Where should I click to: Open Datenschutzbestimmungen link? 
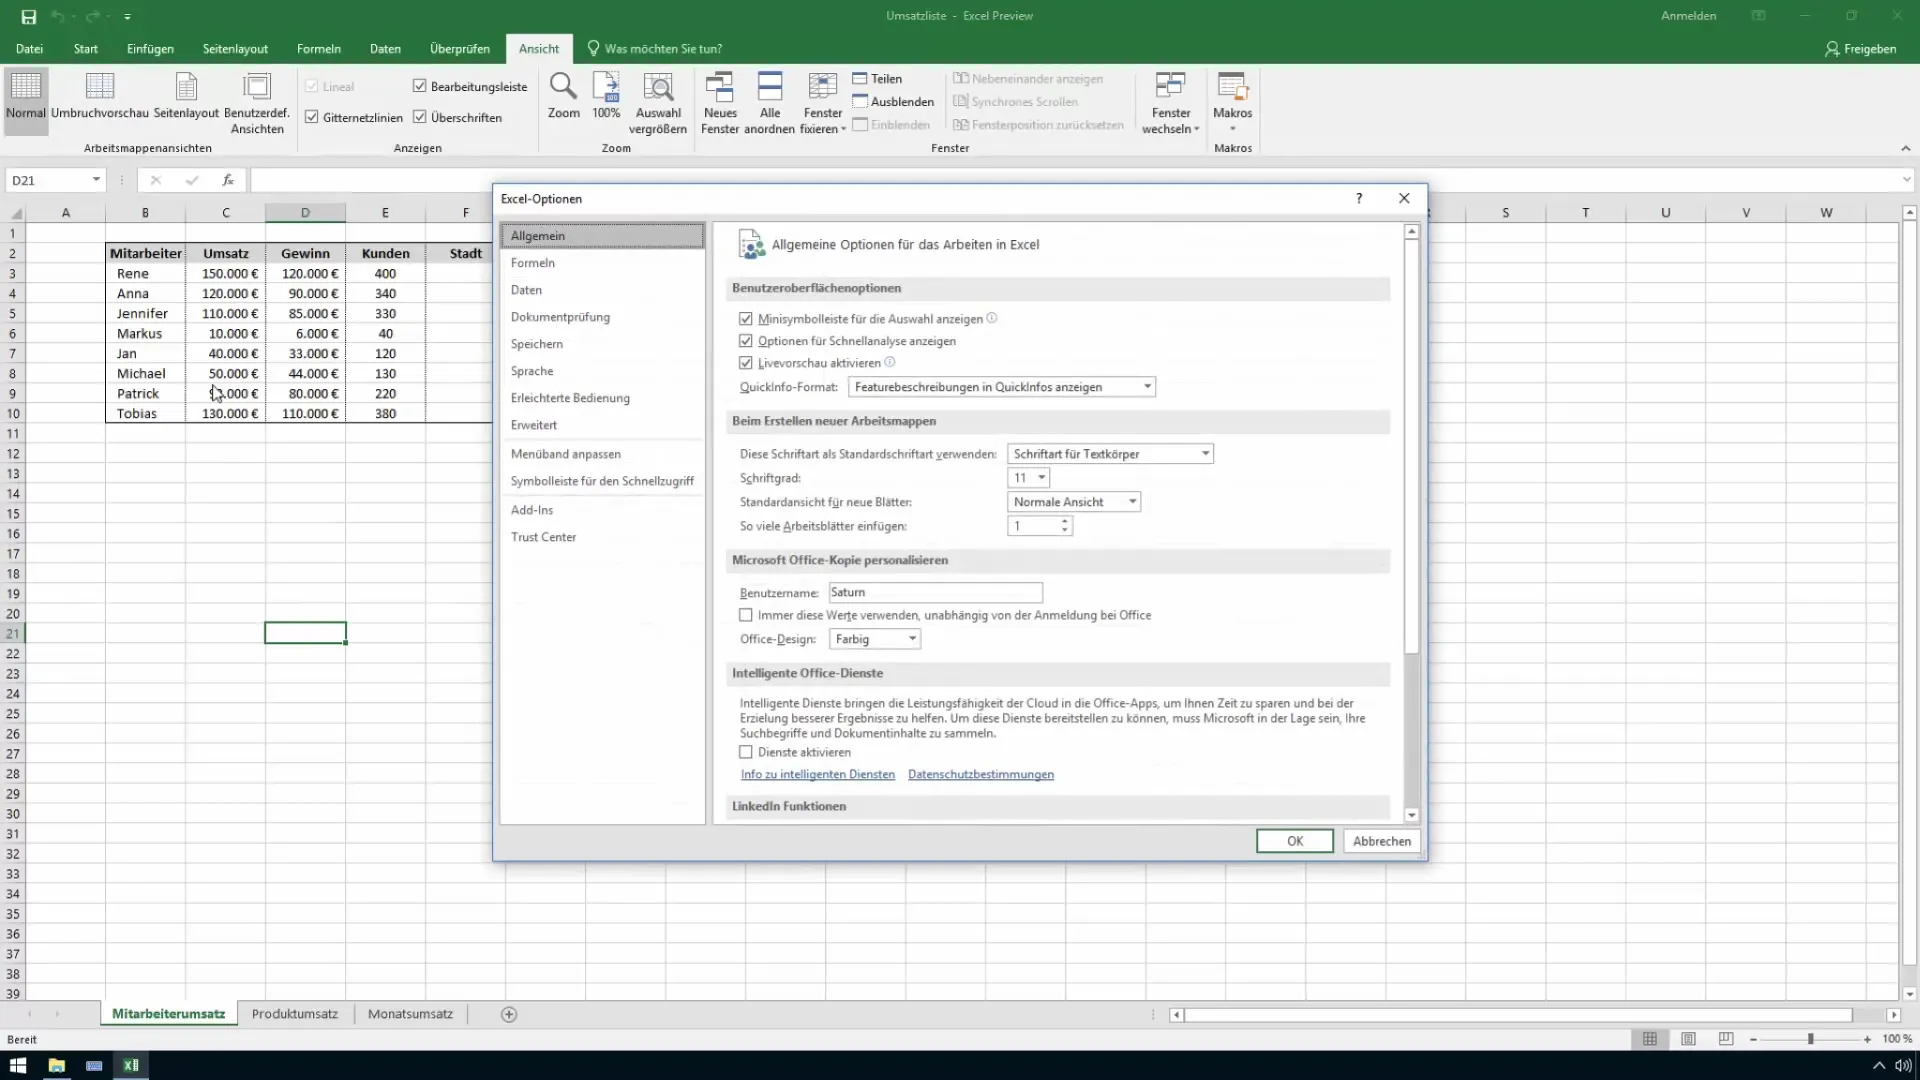(x=981, y=775)
